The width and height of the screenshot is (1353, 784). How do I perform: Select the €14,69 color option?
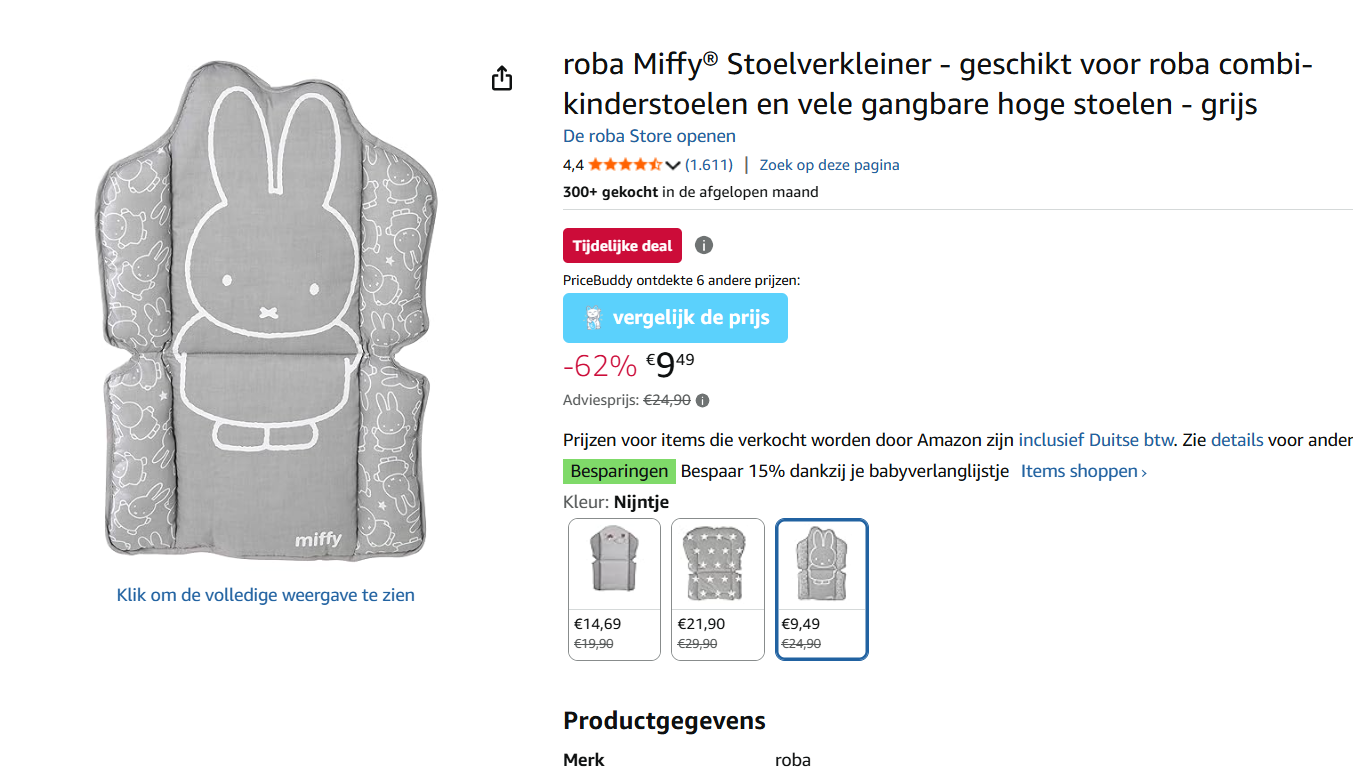tap(613, 588)
